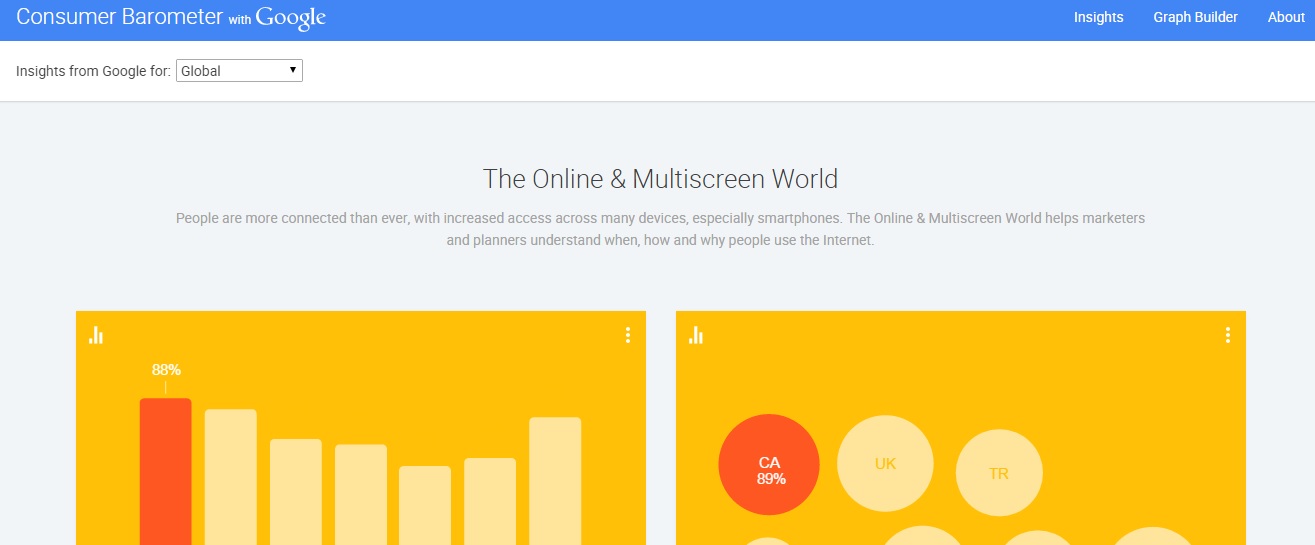The image size is (1315, 545).
Task: Click the Consumer Barometer with Google logo
Action: coord(171,17)
